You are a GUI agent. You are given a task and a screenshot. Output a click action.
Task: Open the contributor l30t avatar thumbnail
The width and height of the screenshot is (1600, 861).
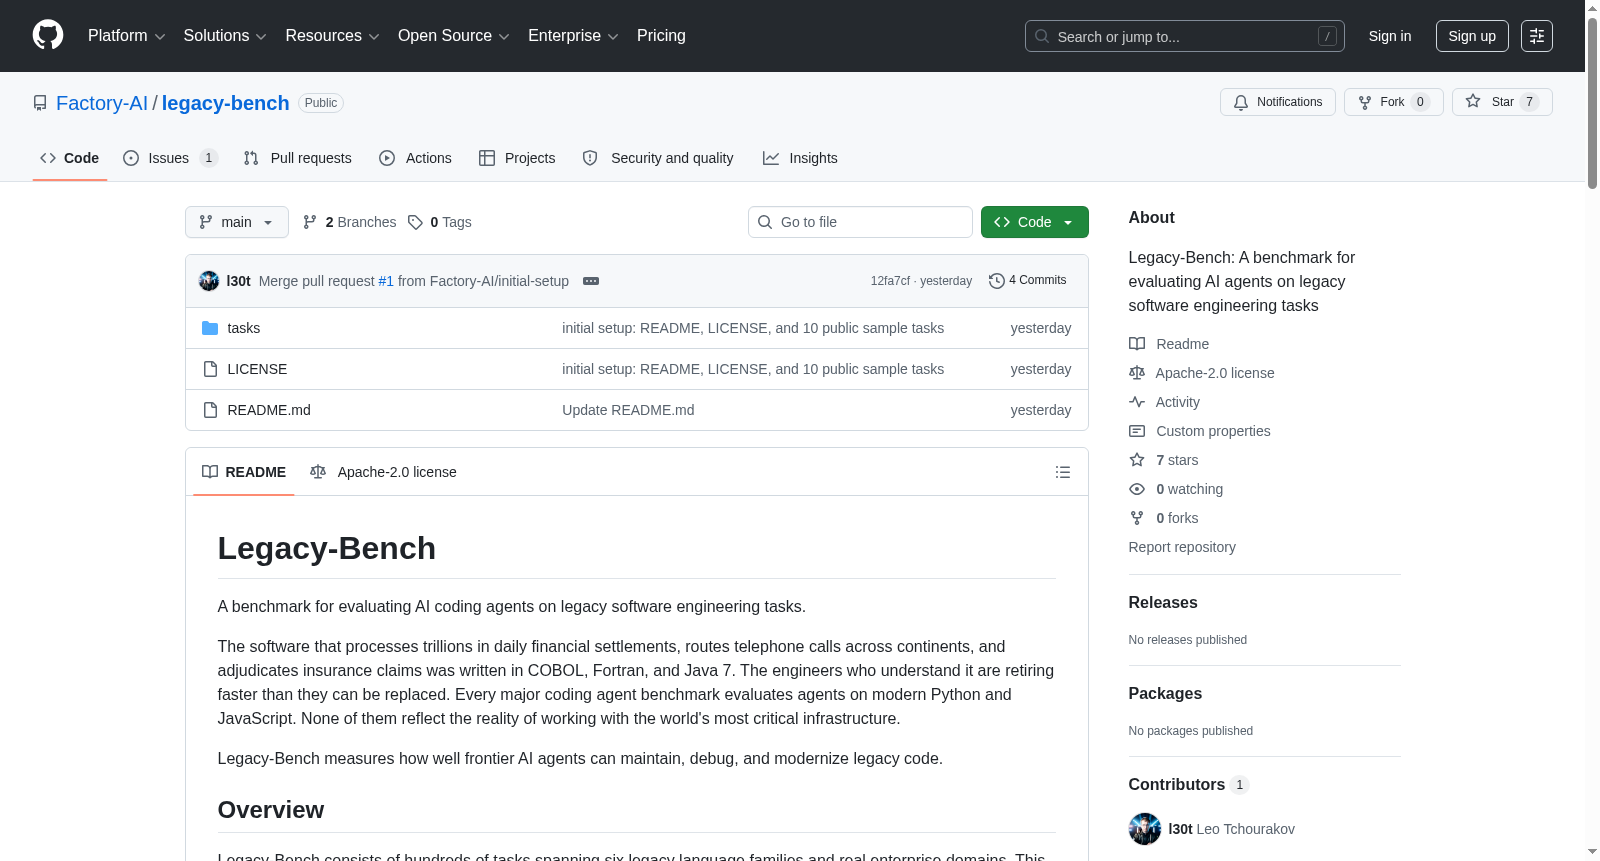[1145, 829]
